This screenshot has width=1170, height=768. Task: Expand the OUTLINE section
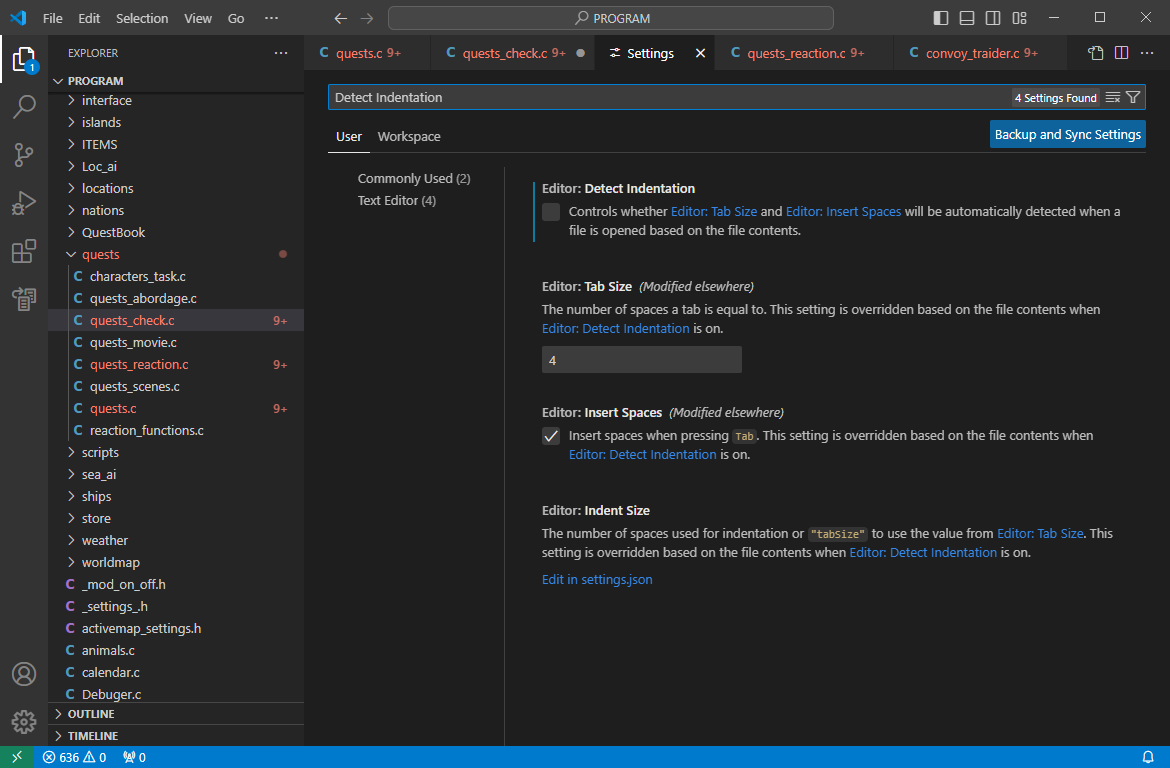click(90, 714)
